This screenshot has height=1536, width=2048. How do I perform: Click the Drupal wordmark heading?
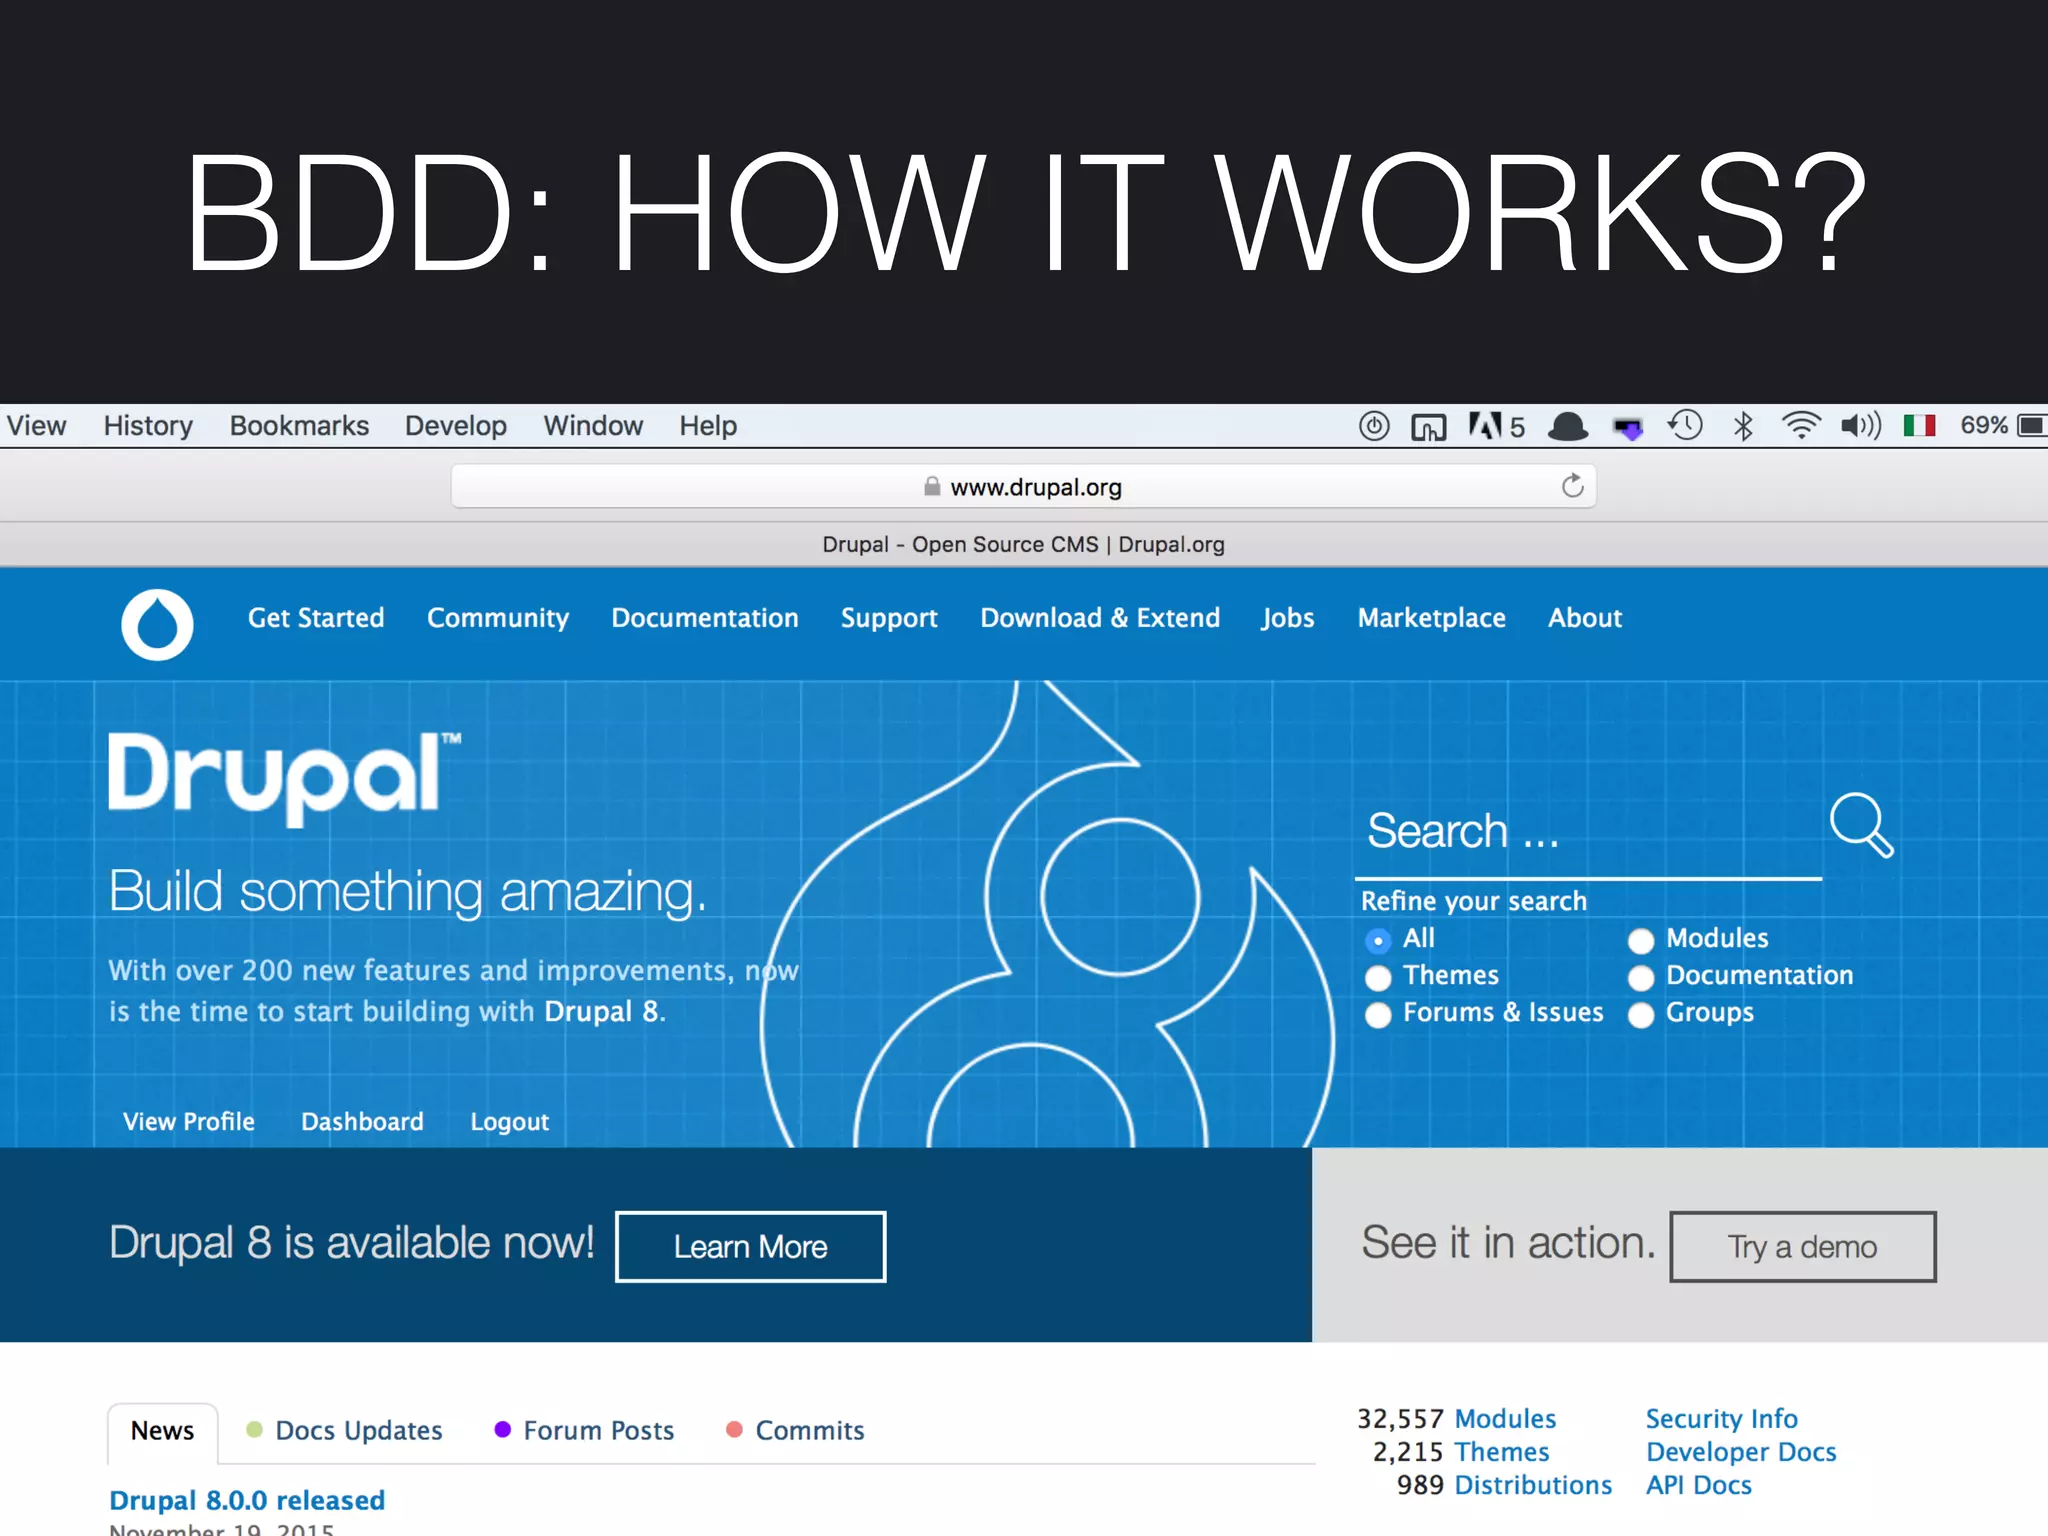[284, 779]
